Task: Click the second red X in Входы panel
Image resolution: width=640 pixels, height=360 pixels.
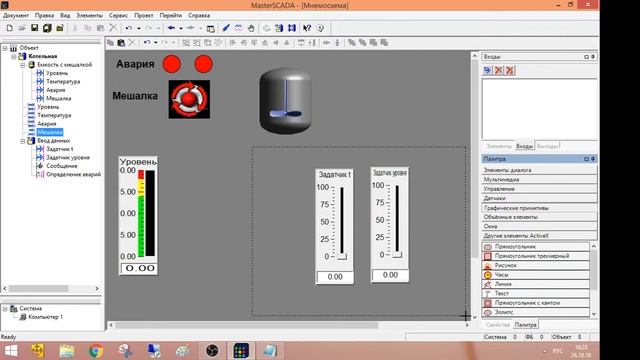Action: 510,70
